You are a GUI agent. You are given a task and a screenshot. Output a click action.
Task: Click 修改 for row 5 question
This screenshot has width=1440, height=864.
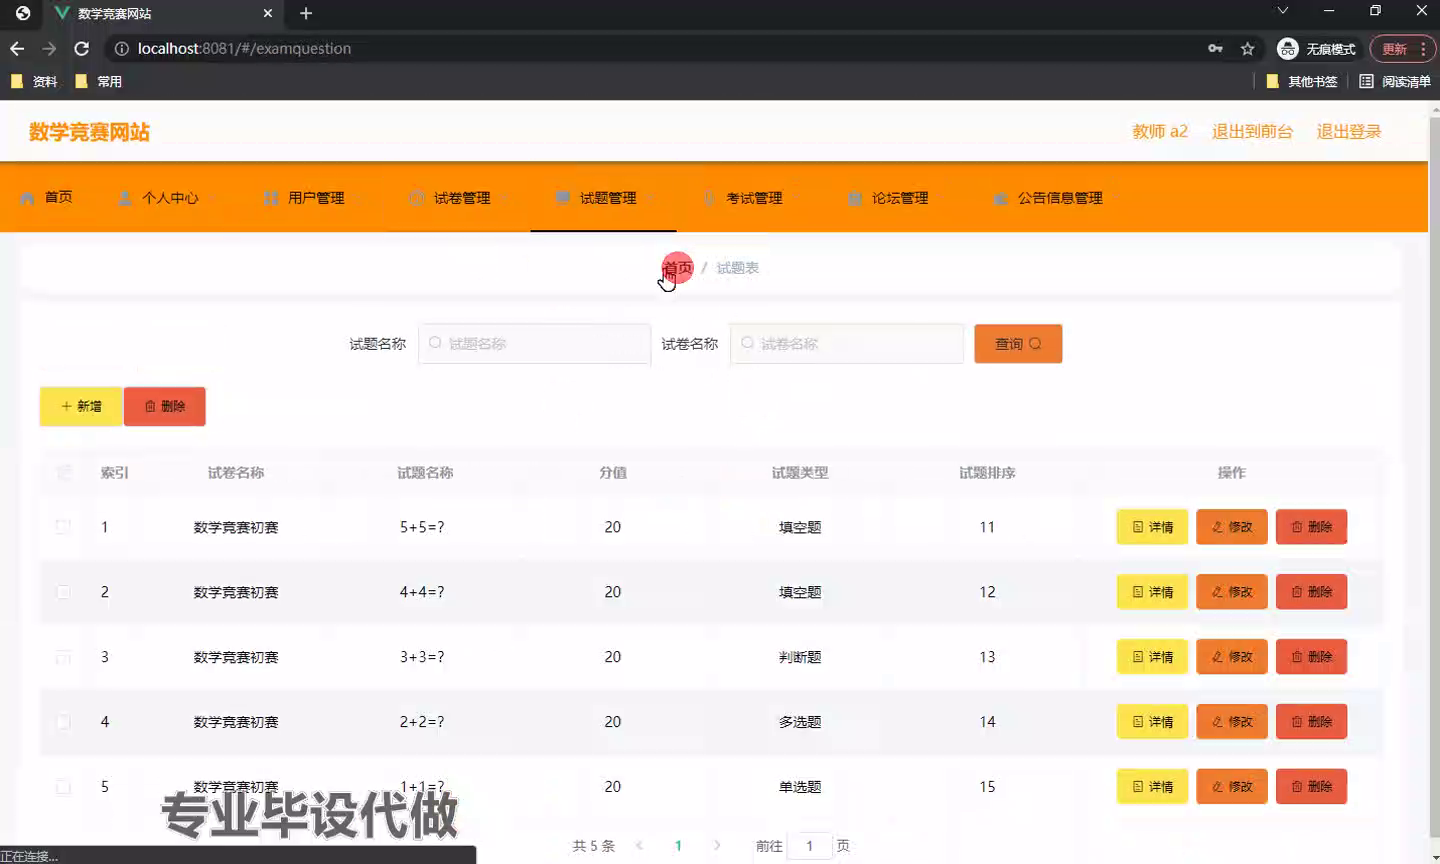(1232, 786)
